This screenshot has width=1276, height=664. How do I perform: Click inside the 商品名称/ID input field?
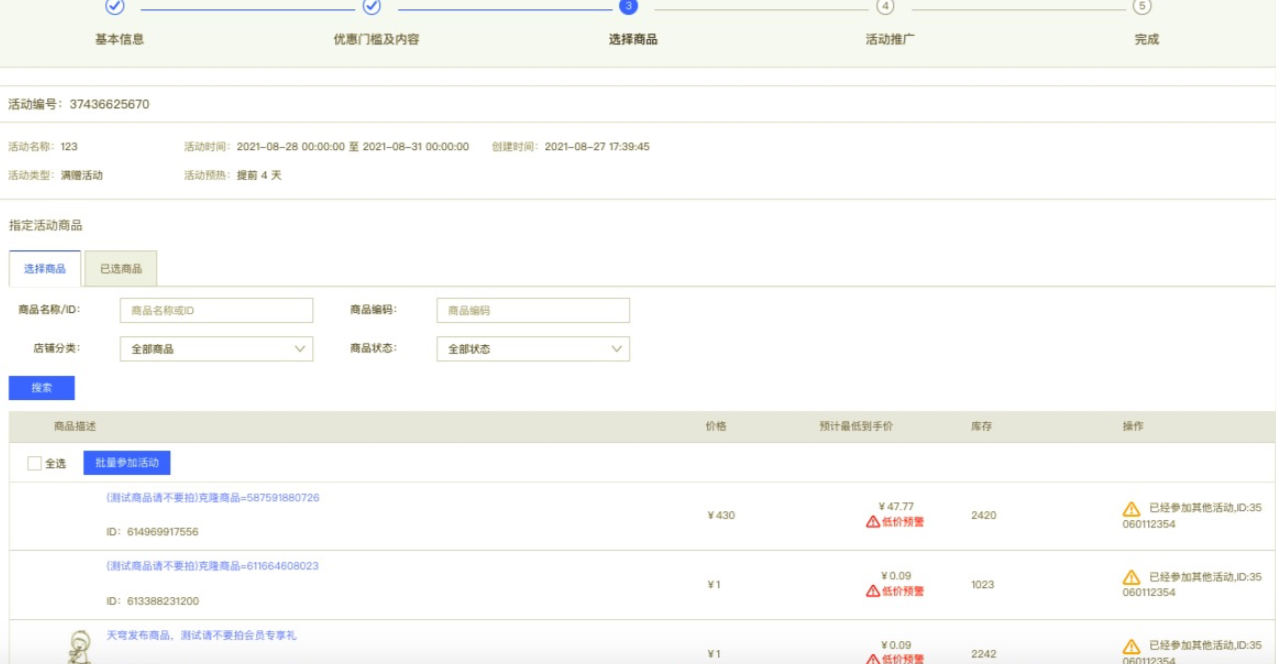[x=215, y=310]
